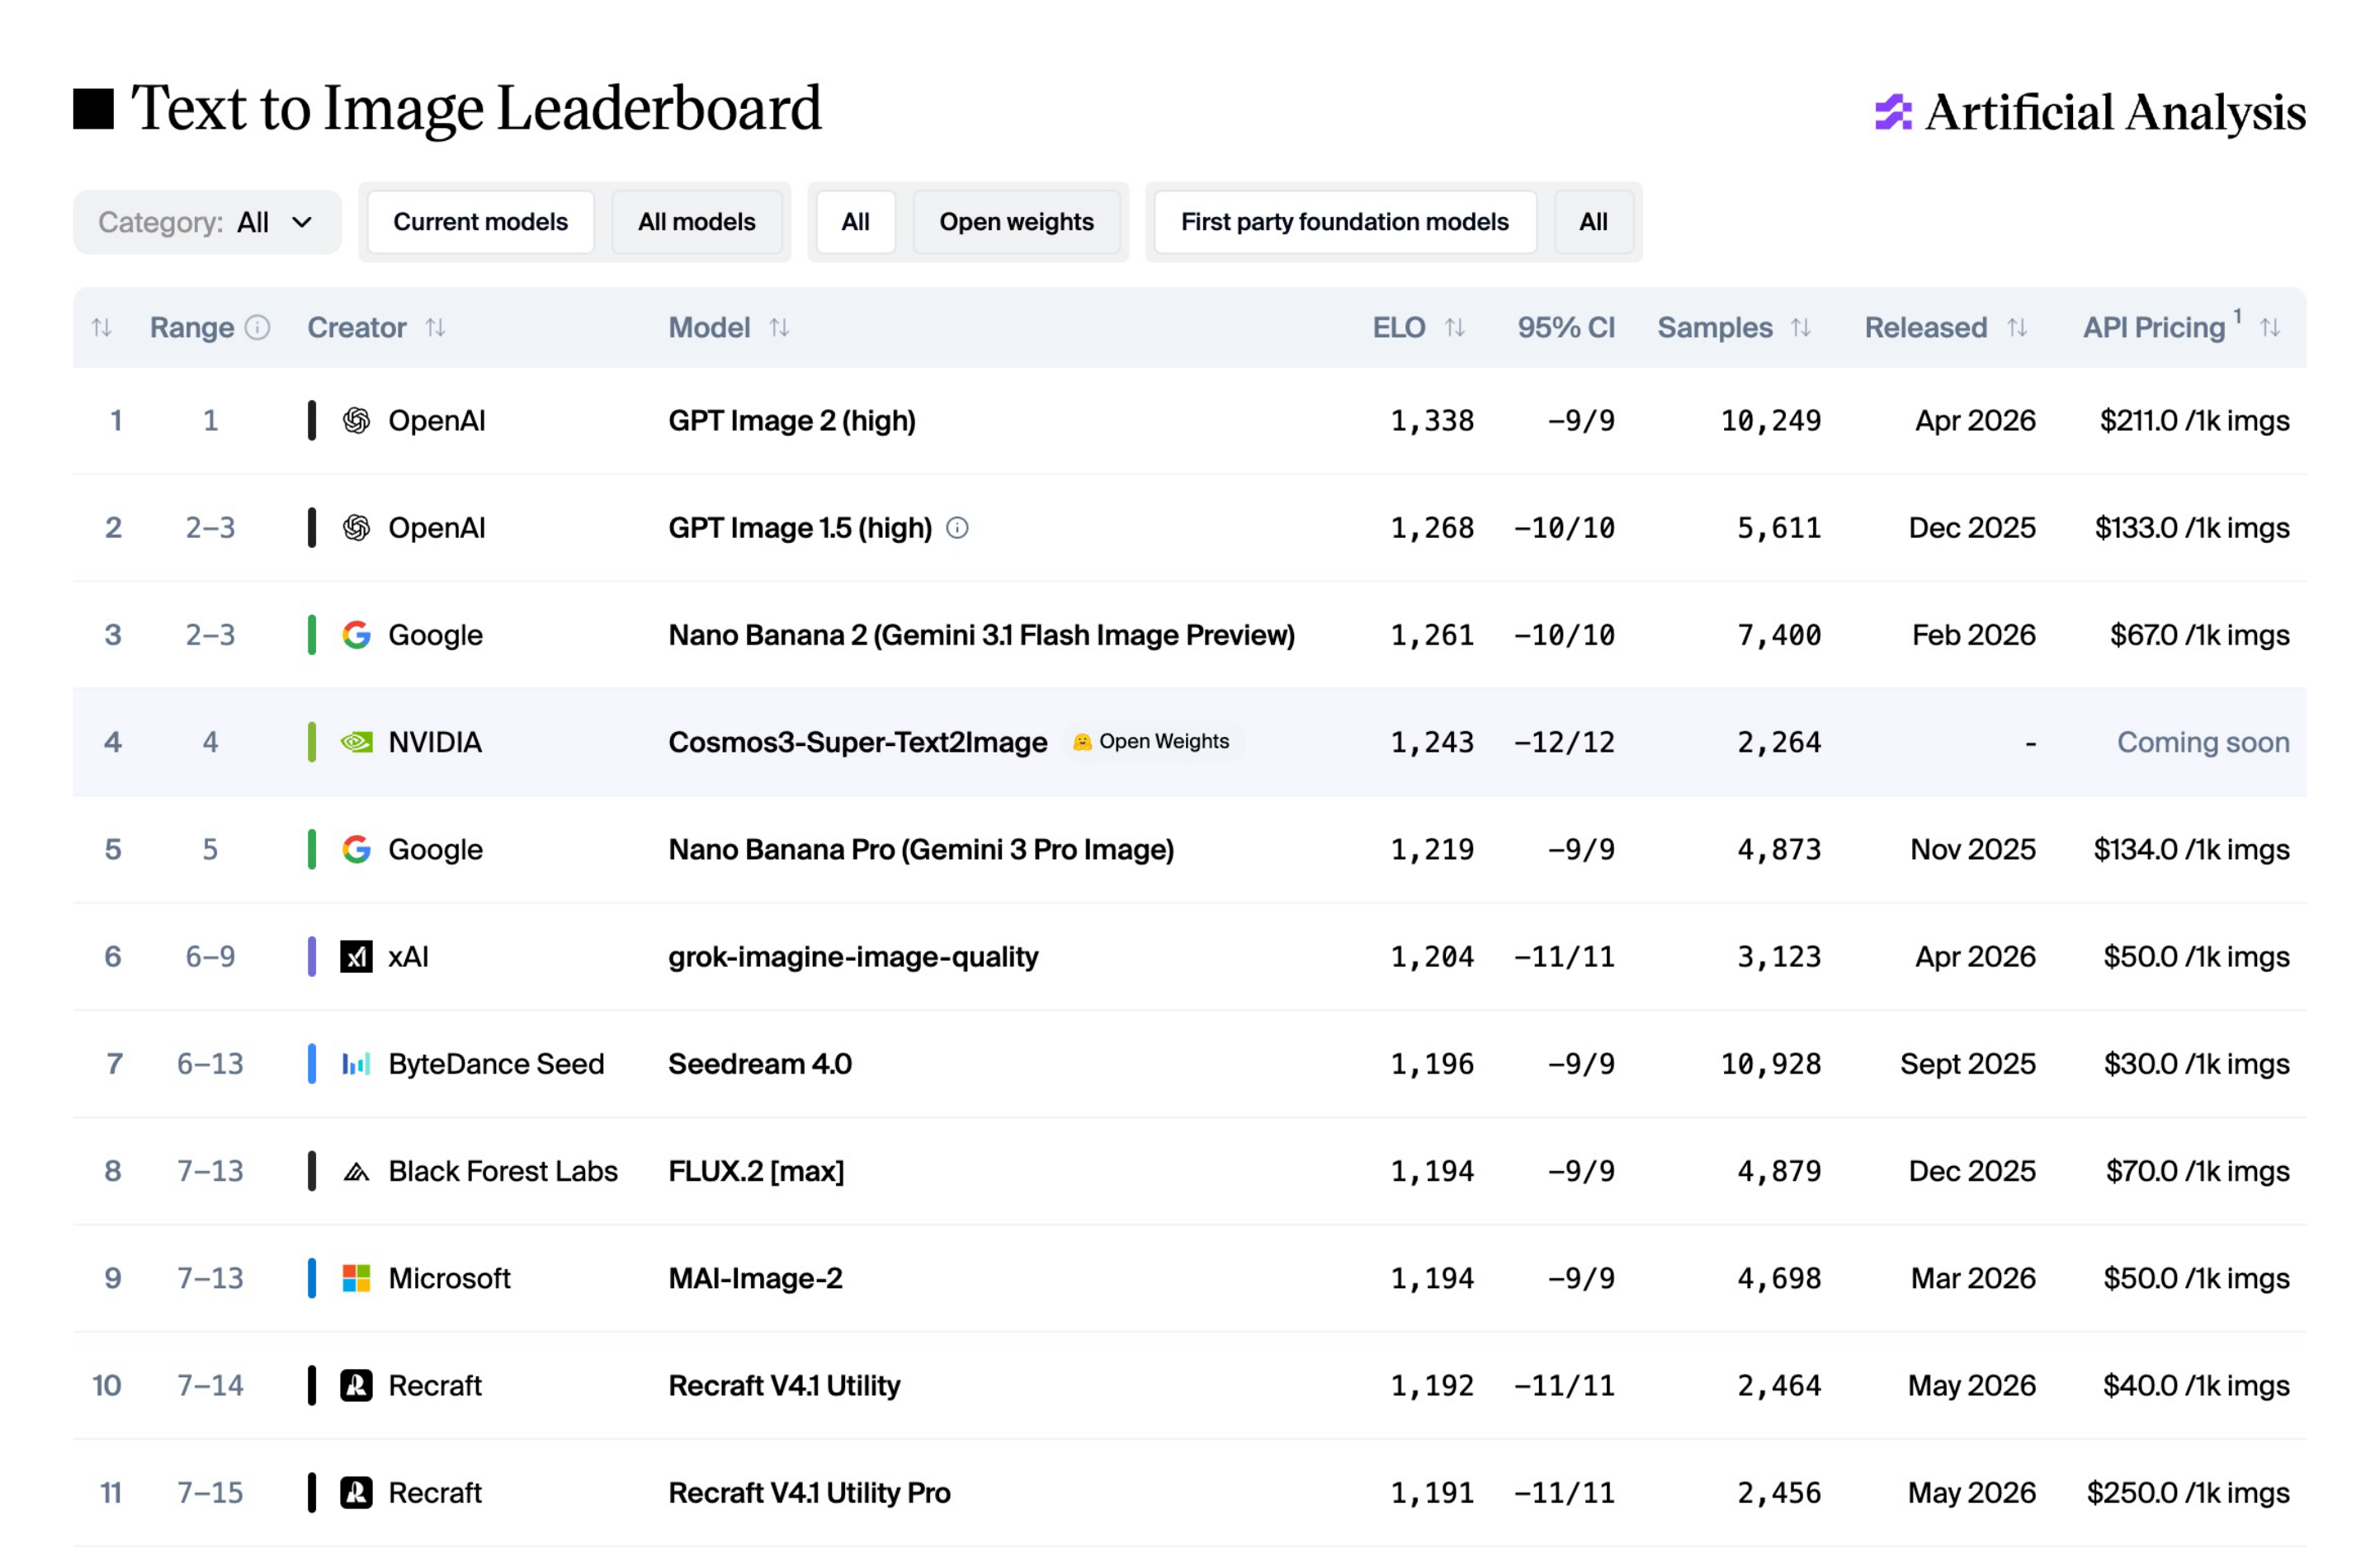Select All next to First party filter
Image resolution: width=2380 pixels, height=1567 pixels.
click(x=1593, y=222)
